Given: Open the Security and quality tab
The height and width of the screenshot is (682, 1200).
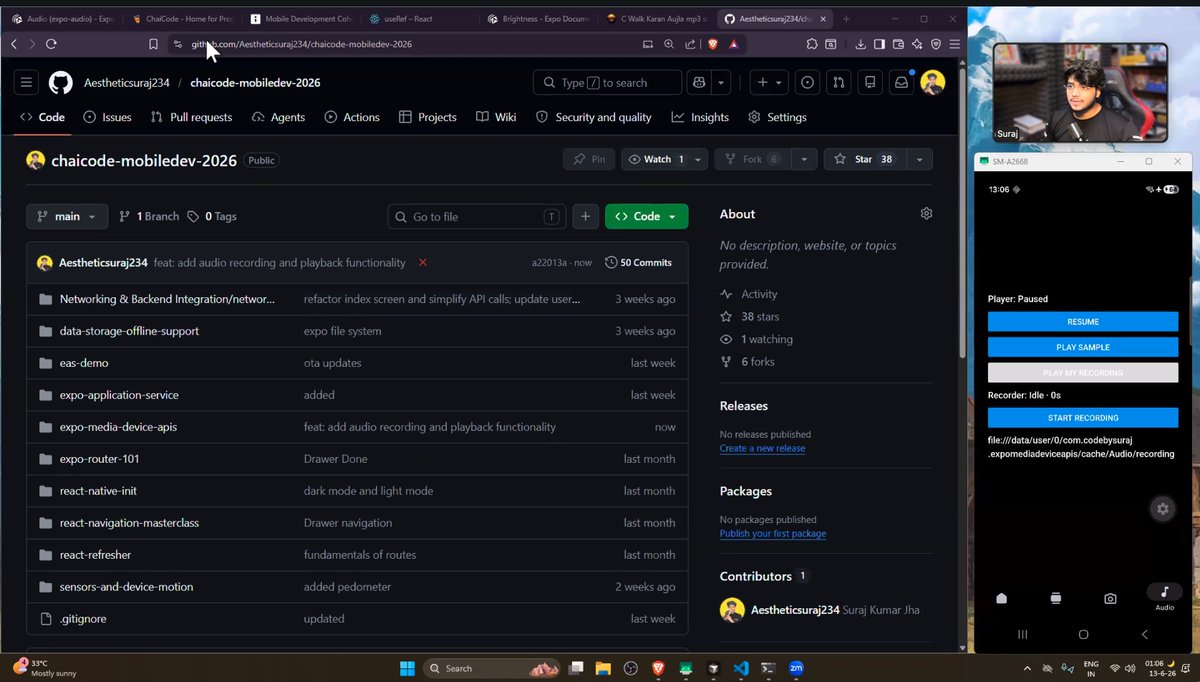Looking at the screenshot, I should [594, 117].
